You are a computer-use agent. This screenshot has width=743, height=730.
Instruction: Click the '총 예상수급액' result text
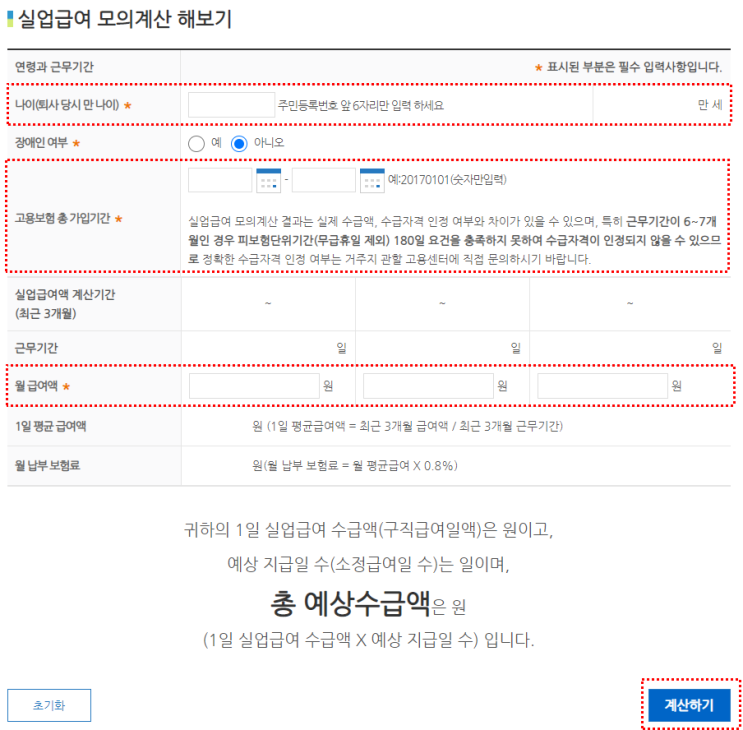coord(350,604)
